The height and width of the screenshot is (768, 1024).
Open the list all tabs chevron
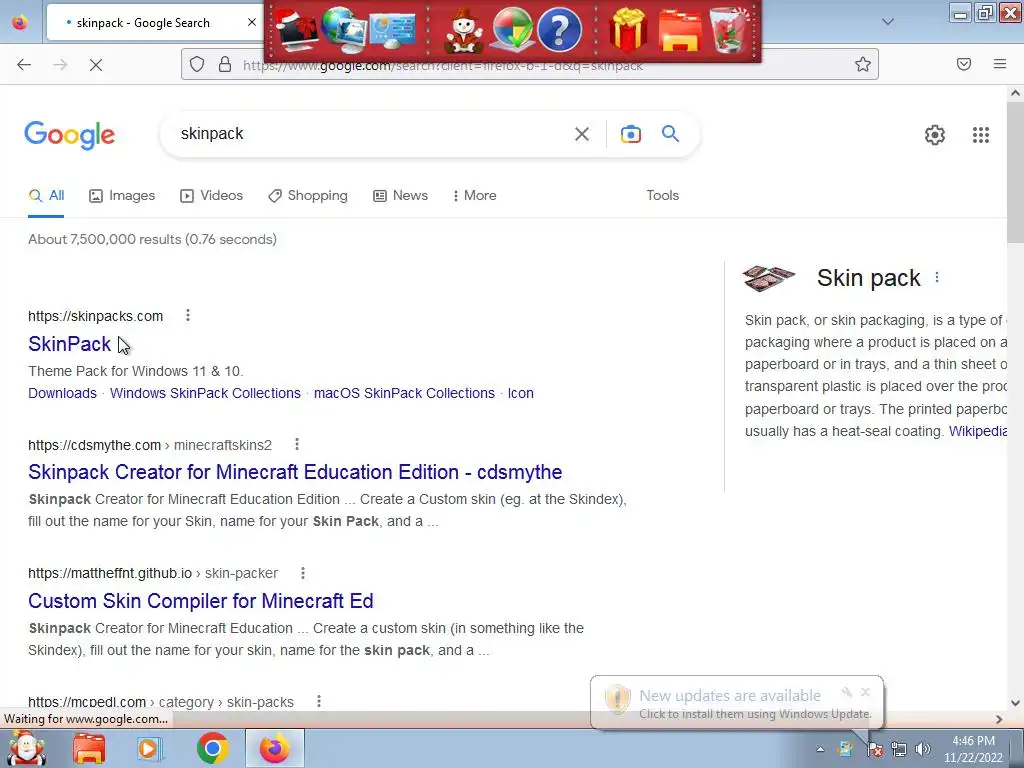coord(888,22)
